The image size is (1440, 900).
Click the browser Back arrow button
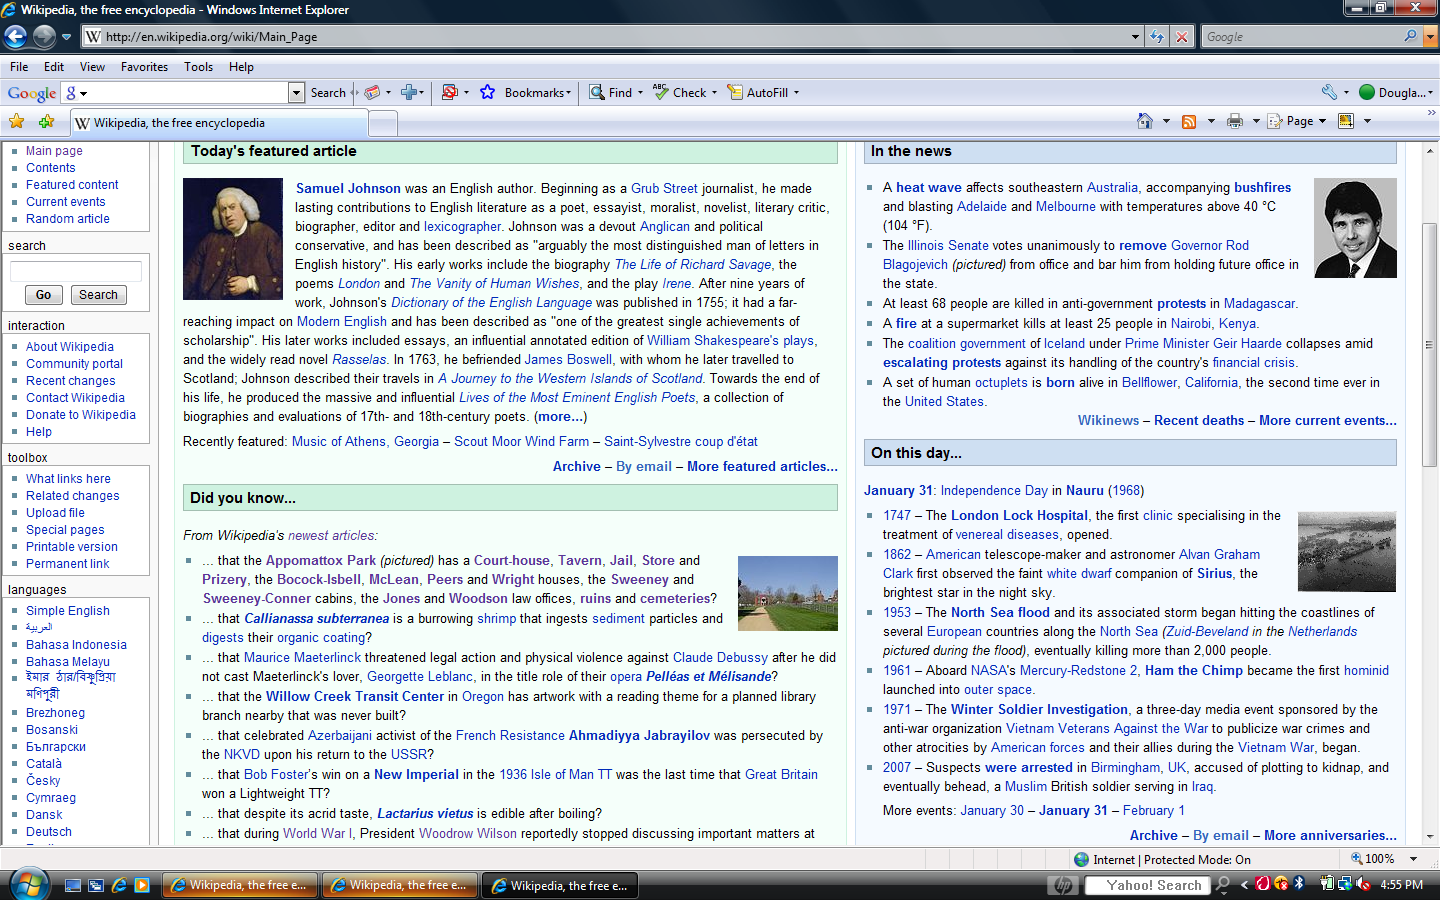pyautogui.click(x=16, y=37)
